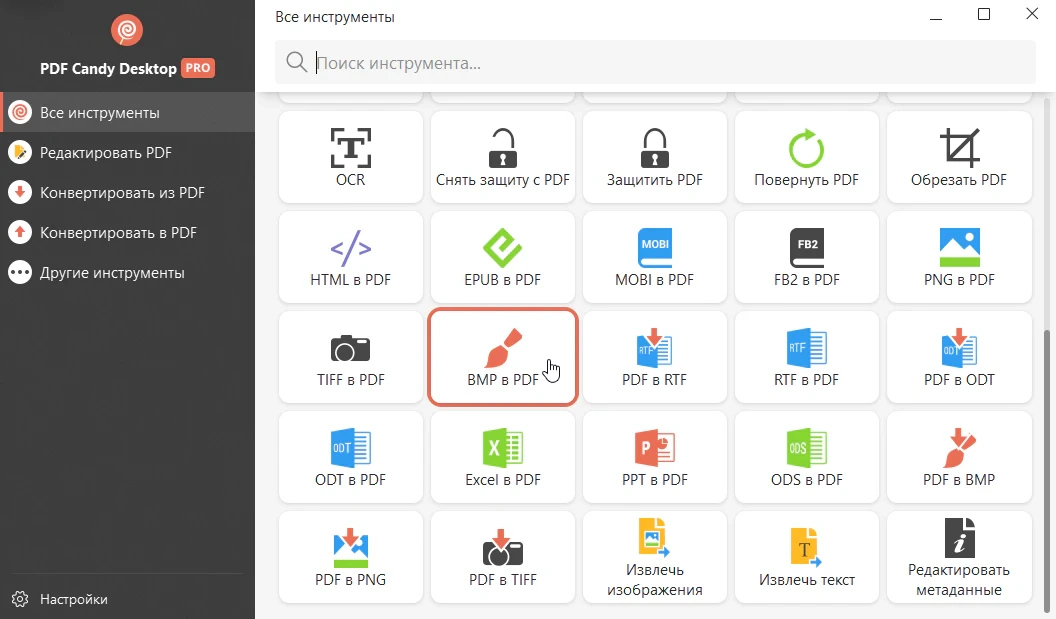Screen dimensions: 1056x619
Task: Open Excel в PDF converter
Action: point(502,457)
